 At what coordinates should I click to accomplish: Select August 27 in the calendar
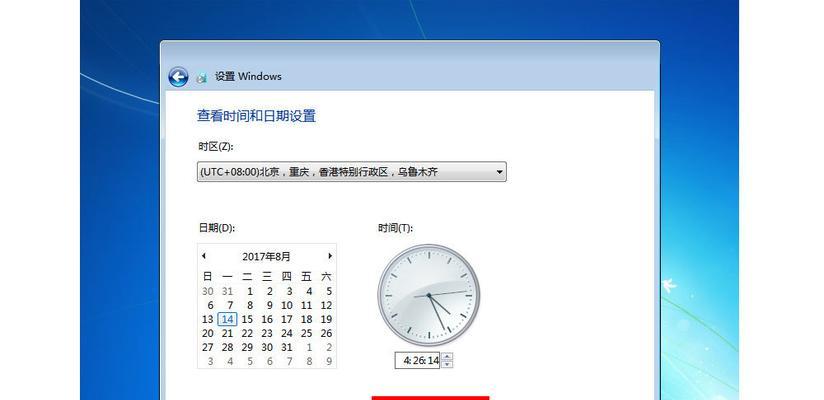click(208, 347)
